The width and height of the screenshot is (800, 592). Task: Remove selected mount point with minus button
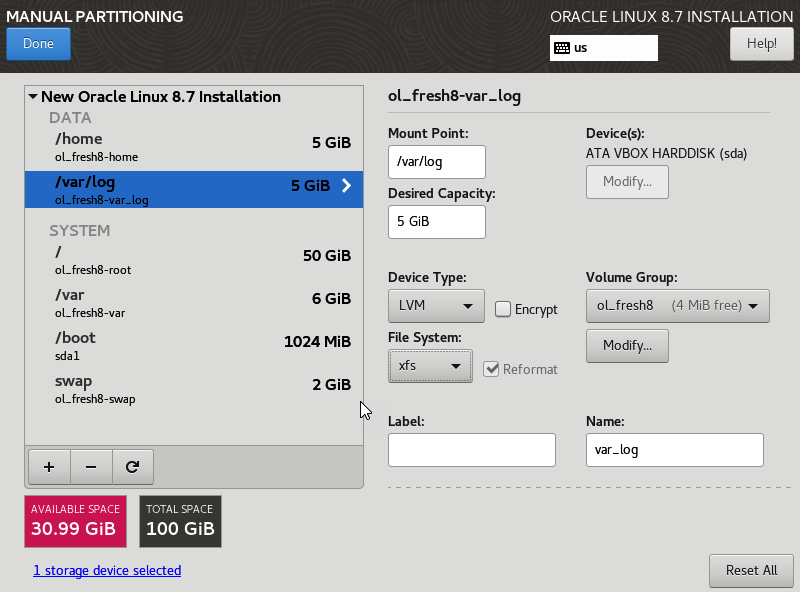tap(91, 467)
